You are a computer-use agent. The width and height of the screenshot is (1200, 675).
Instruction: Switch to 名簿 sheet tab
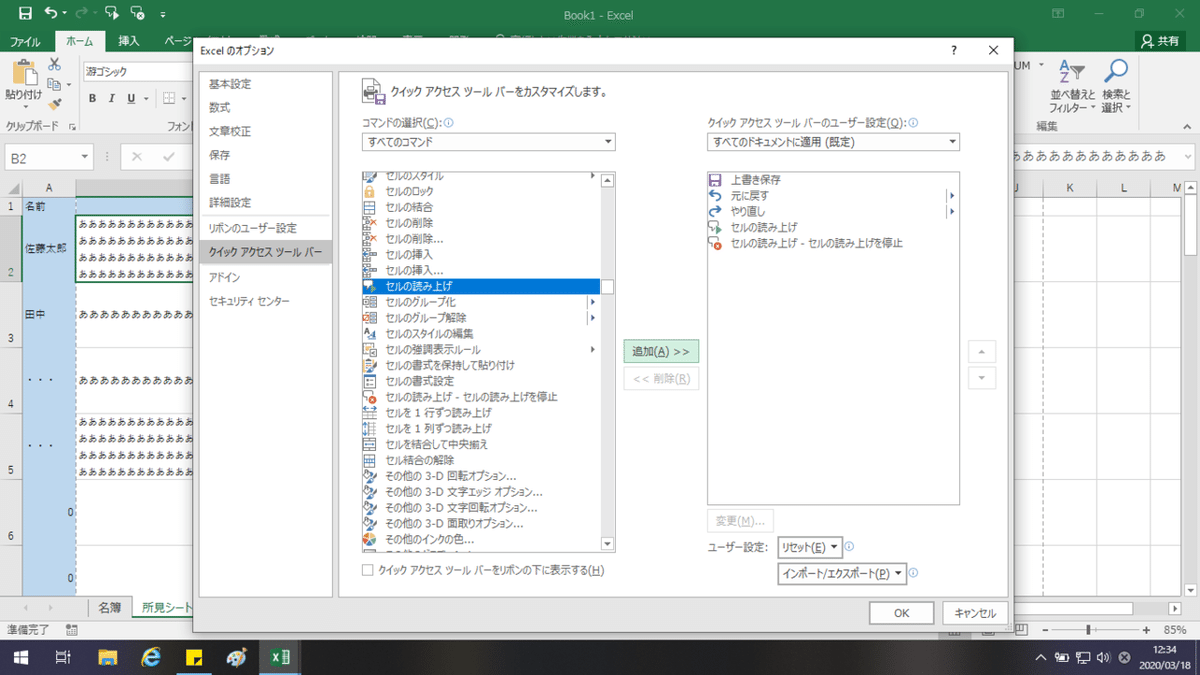tap(109, 608)
